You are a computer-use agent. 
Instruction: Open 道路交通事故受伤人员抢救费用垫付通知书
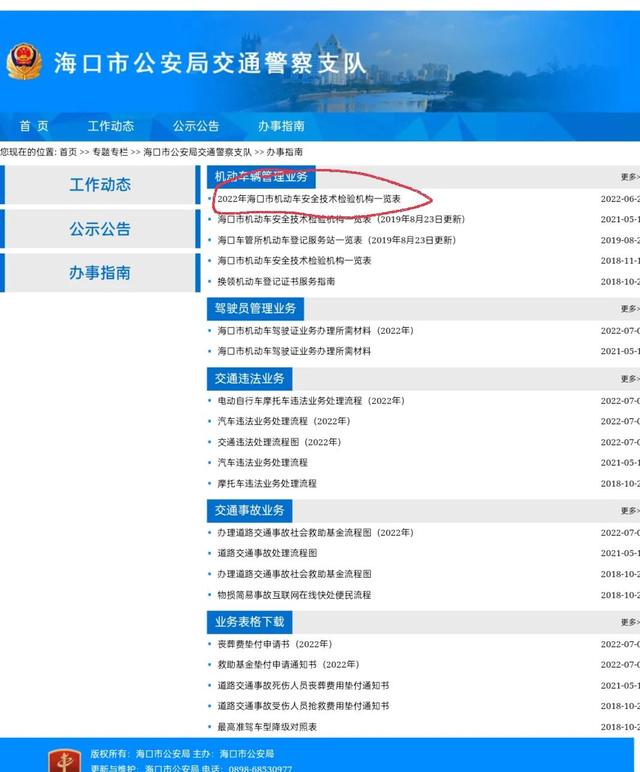click(x=303, y=706)
